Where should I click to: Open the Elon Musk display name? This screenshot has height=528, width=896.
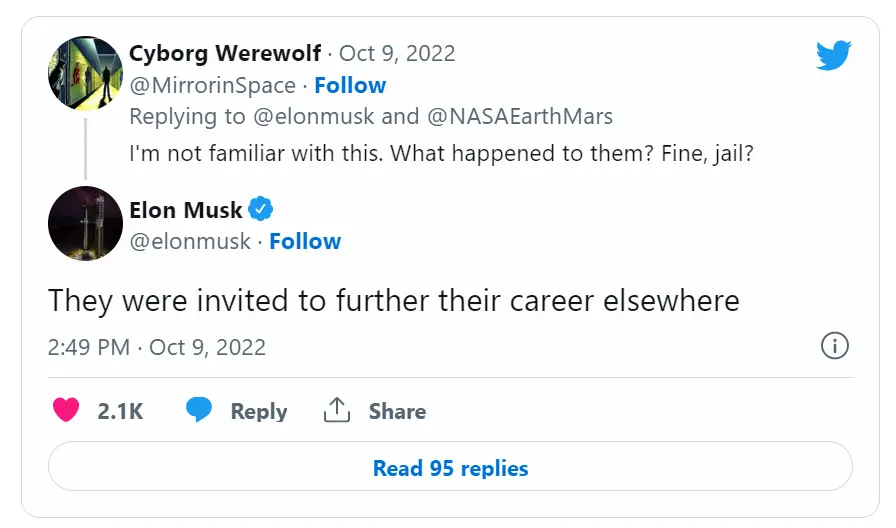(x=186, y=210)
